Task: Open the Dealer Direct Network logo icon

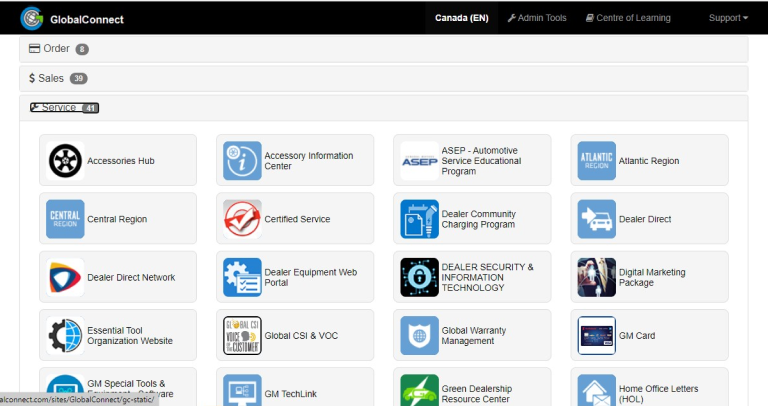Action: point(65,277)
